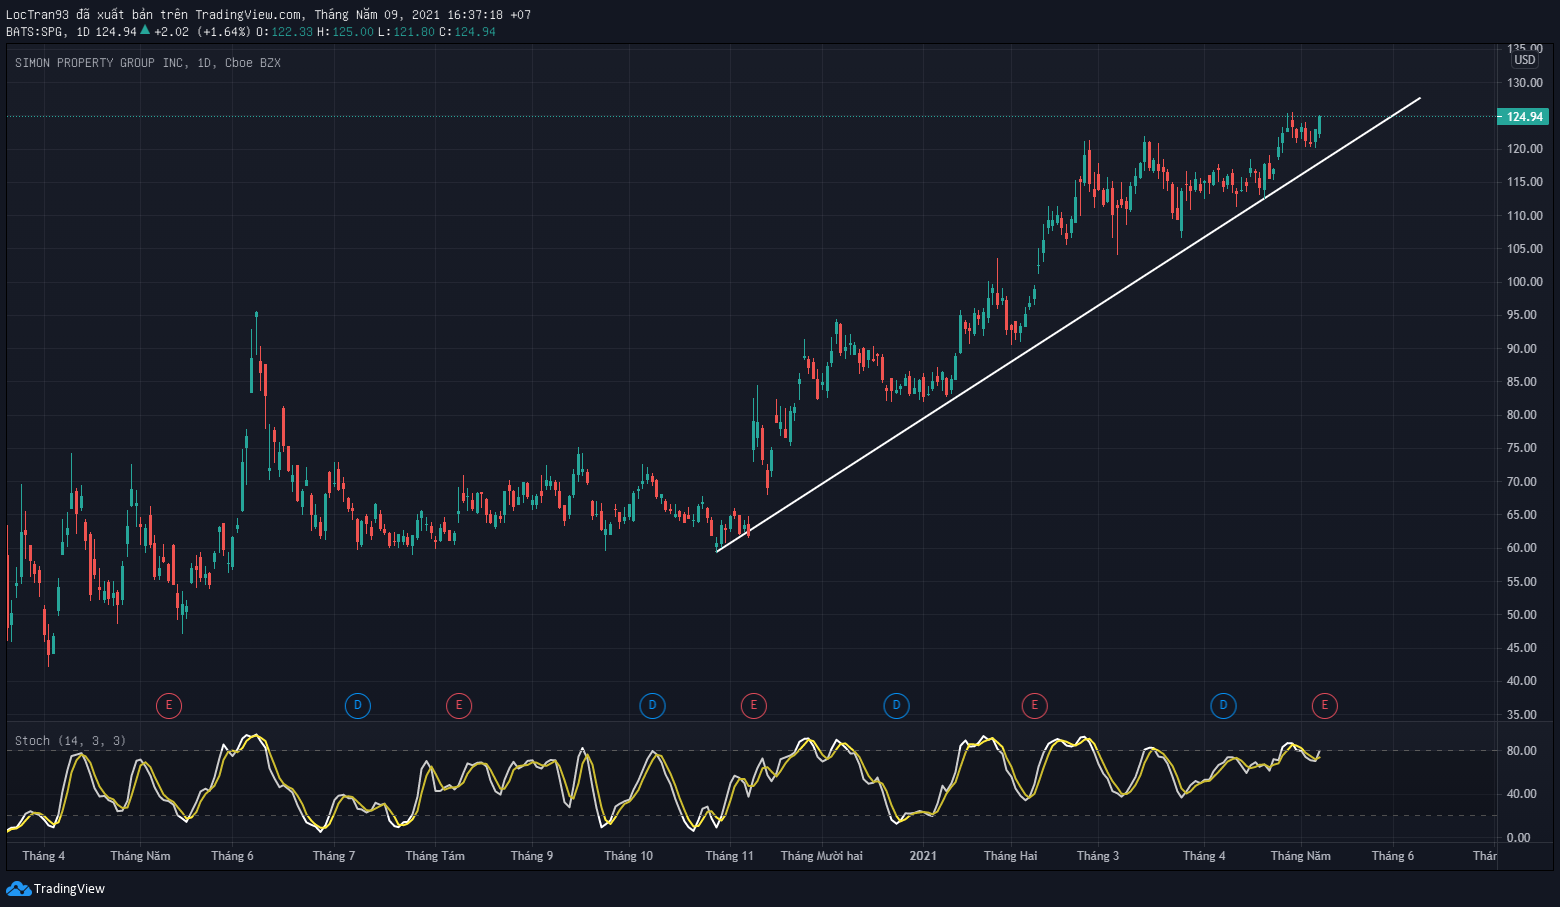Click the 130.00 price axis label
Image resolution: width=1560 pixels, height=907 pixels.
coord(1525,83)
